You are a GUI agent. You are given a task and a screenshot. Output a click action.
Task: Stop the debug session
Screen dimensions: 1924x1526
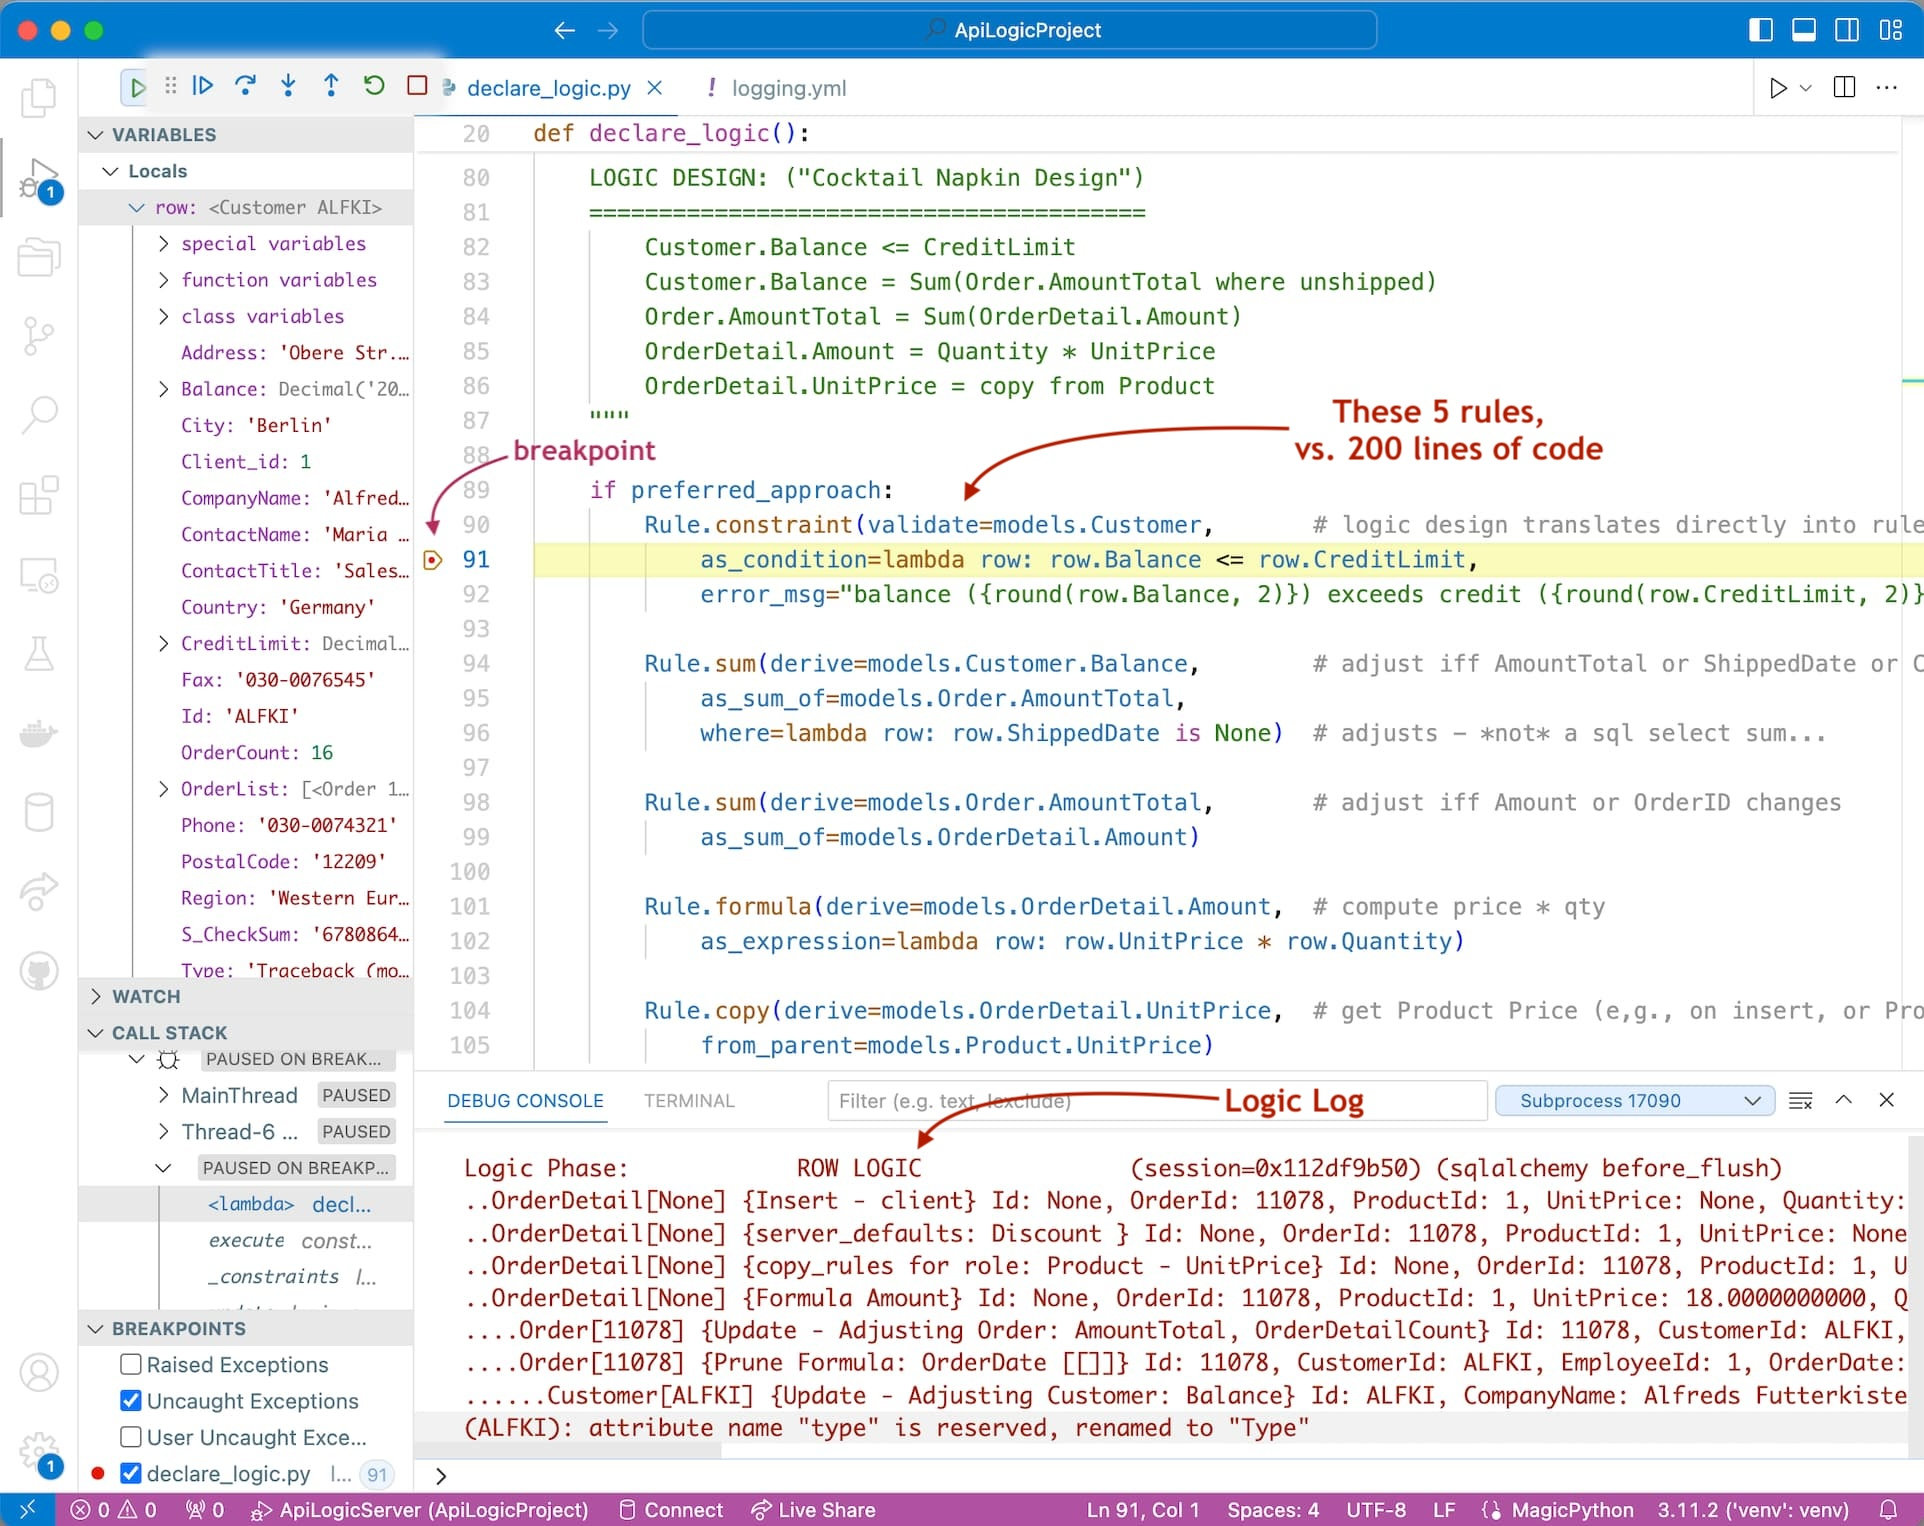coord(417,86)
